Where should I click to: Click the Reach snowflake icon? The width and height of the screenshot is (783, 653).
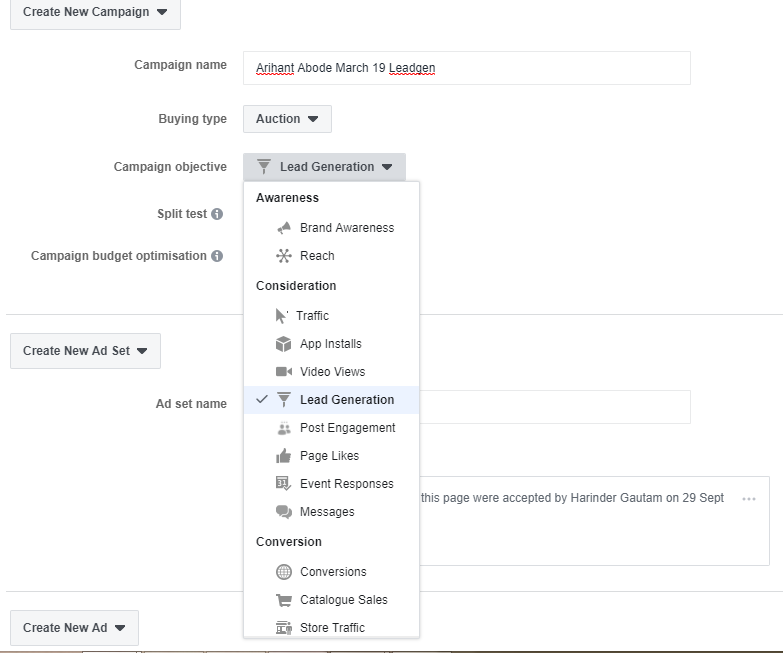pyautogui.click(x=284, y=256)
